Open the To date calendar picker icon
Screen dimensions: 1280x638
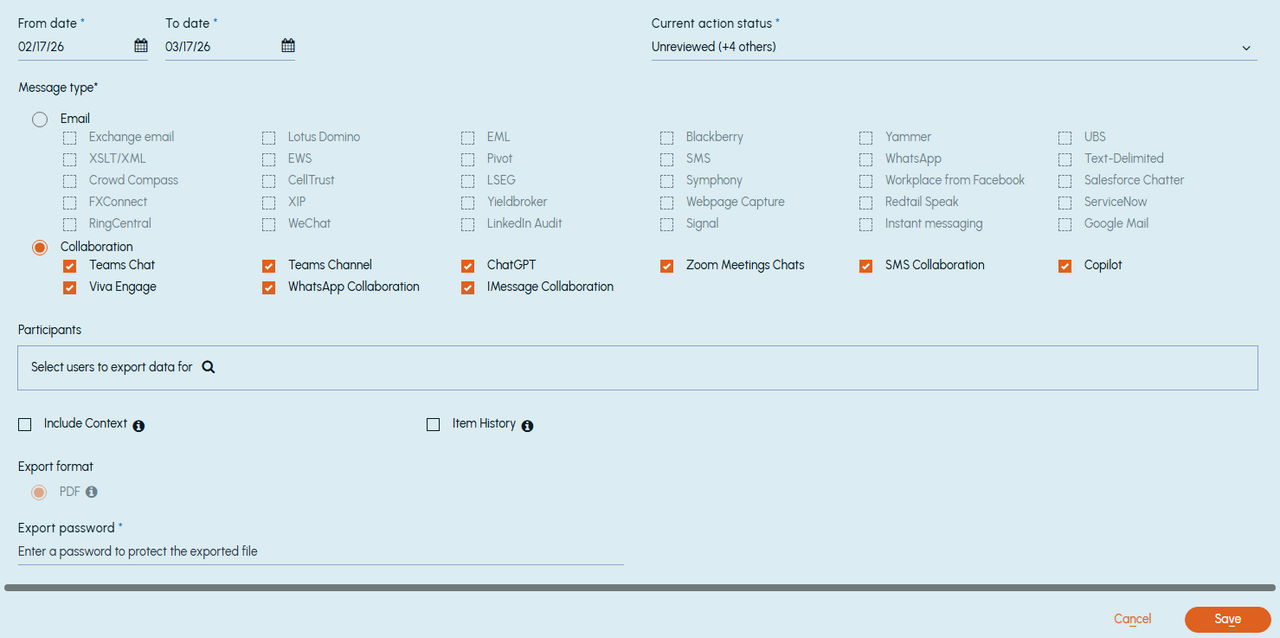pos(288,46)
